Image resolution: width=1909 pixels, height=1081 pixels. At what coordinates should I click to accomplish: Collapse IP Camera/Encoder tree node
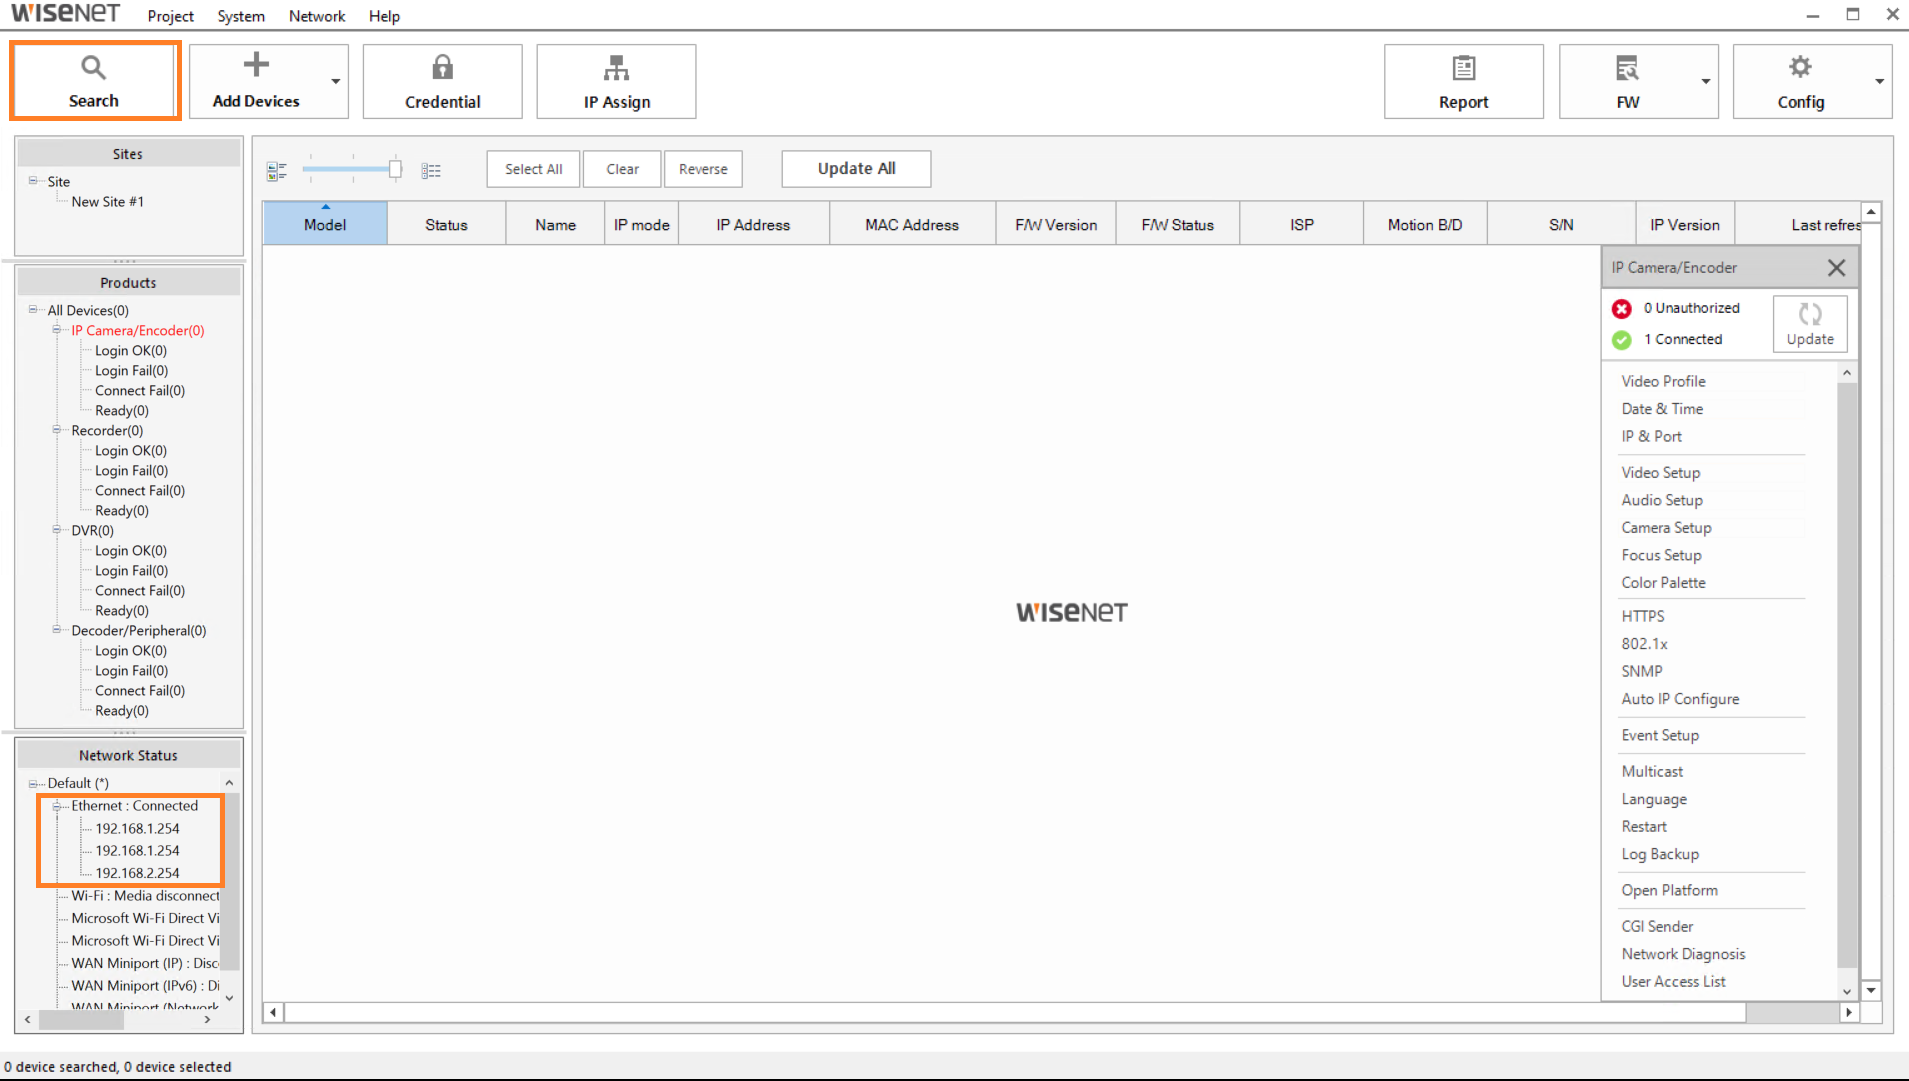(x=57, y=330)
